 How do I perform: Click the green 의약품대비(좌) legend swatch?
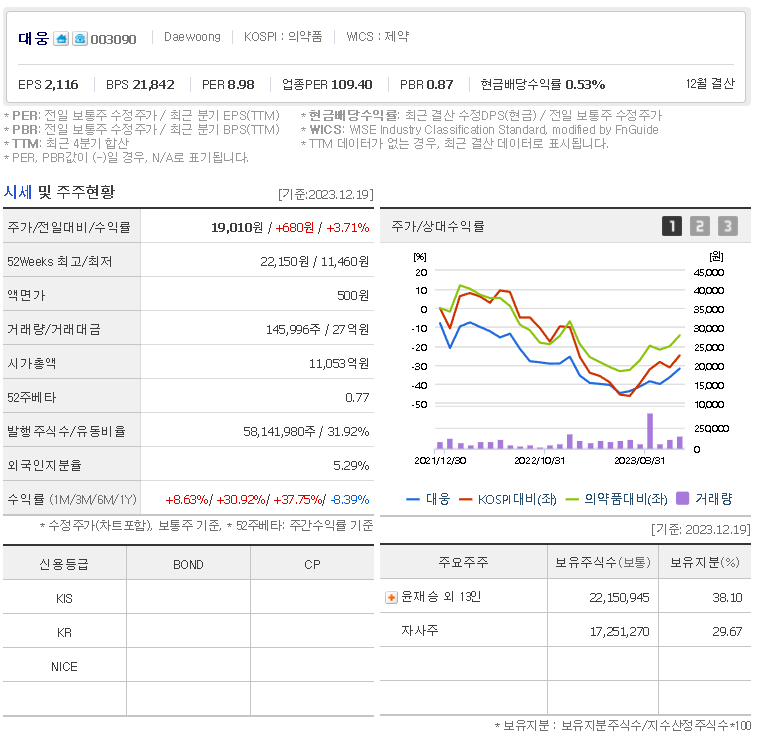tap(572, 499)
